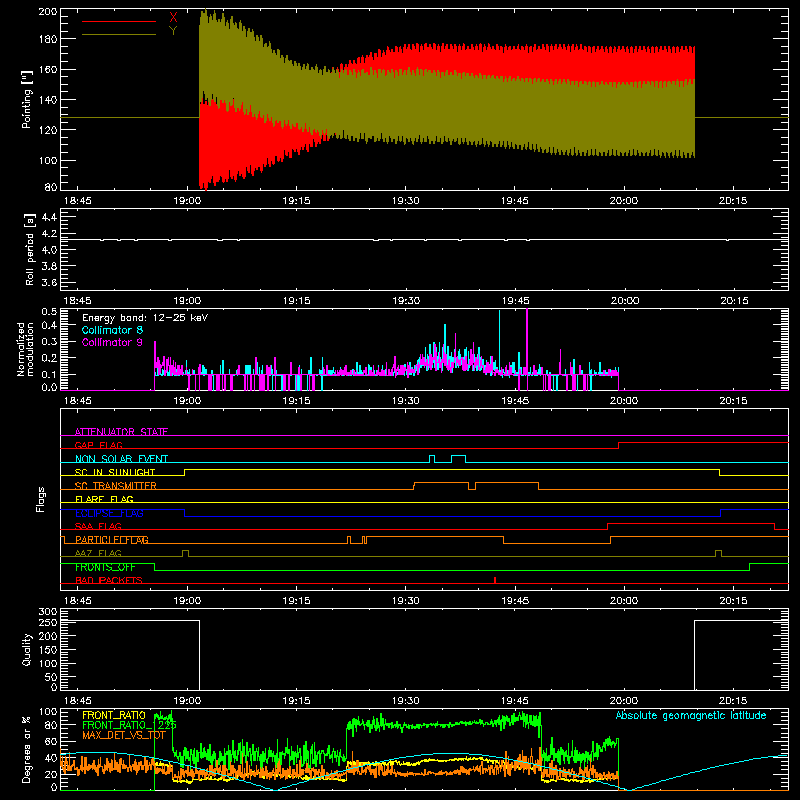Click the Pointing axis title
The height and width of the screenshot is (800, 800).
tap(27, 99)
